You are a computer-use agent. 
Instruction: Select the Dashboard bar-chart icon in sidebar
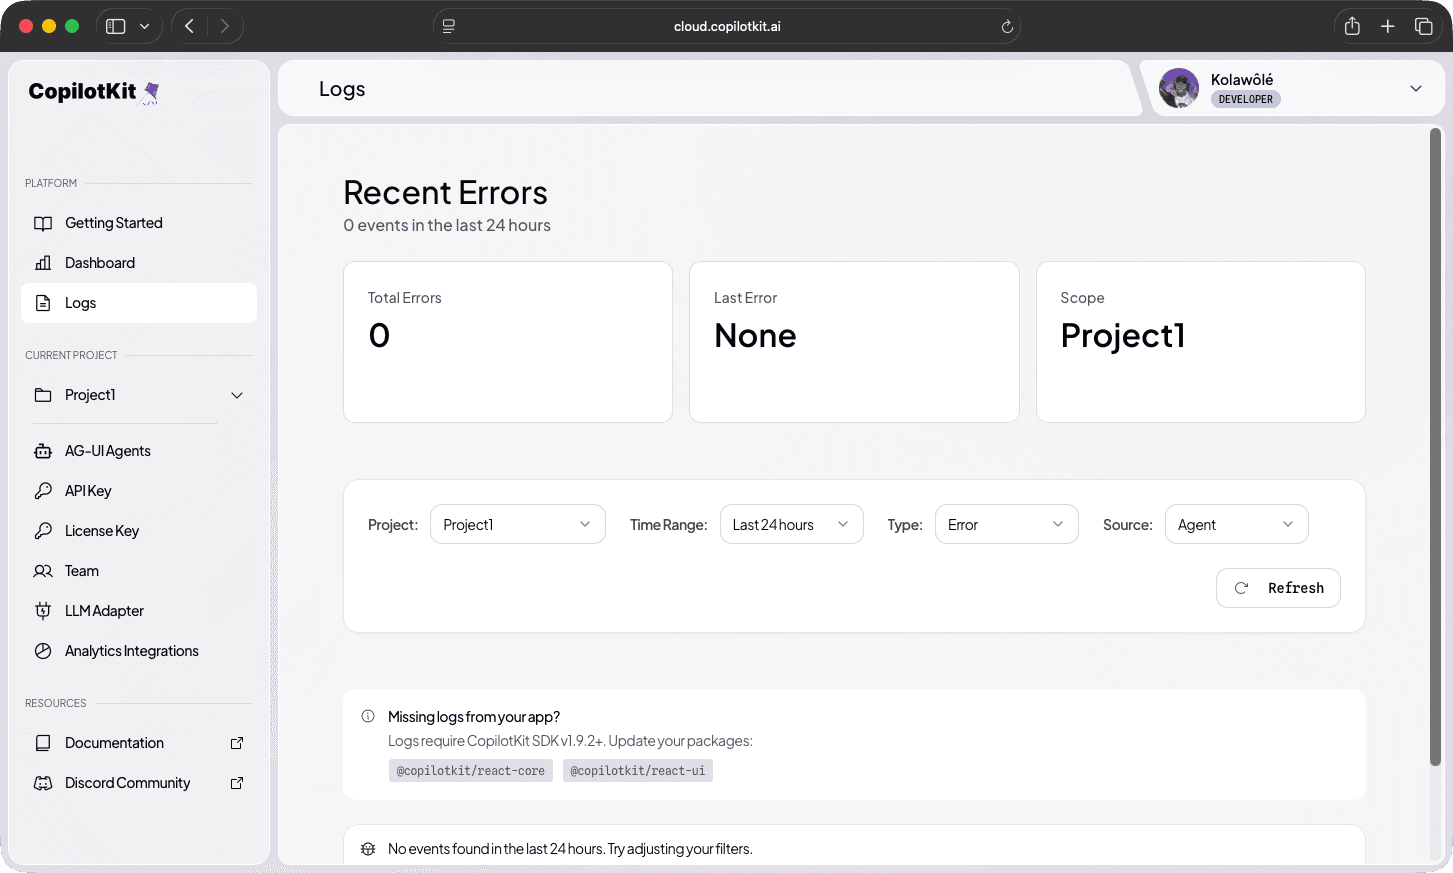pos(43,262)
